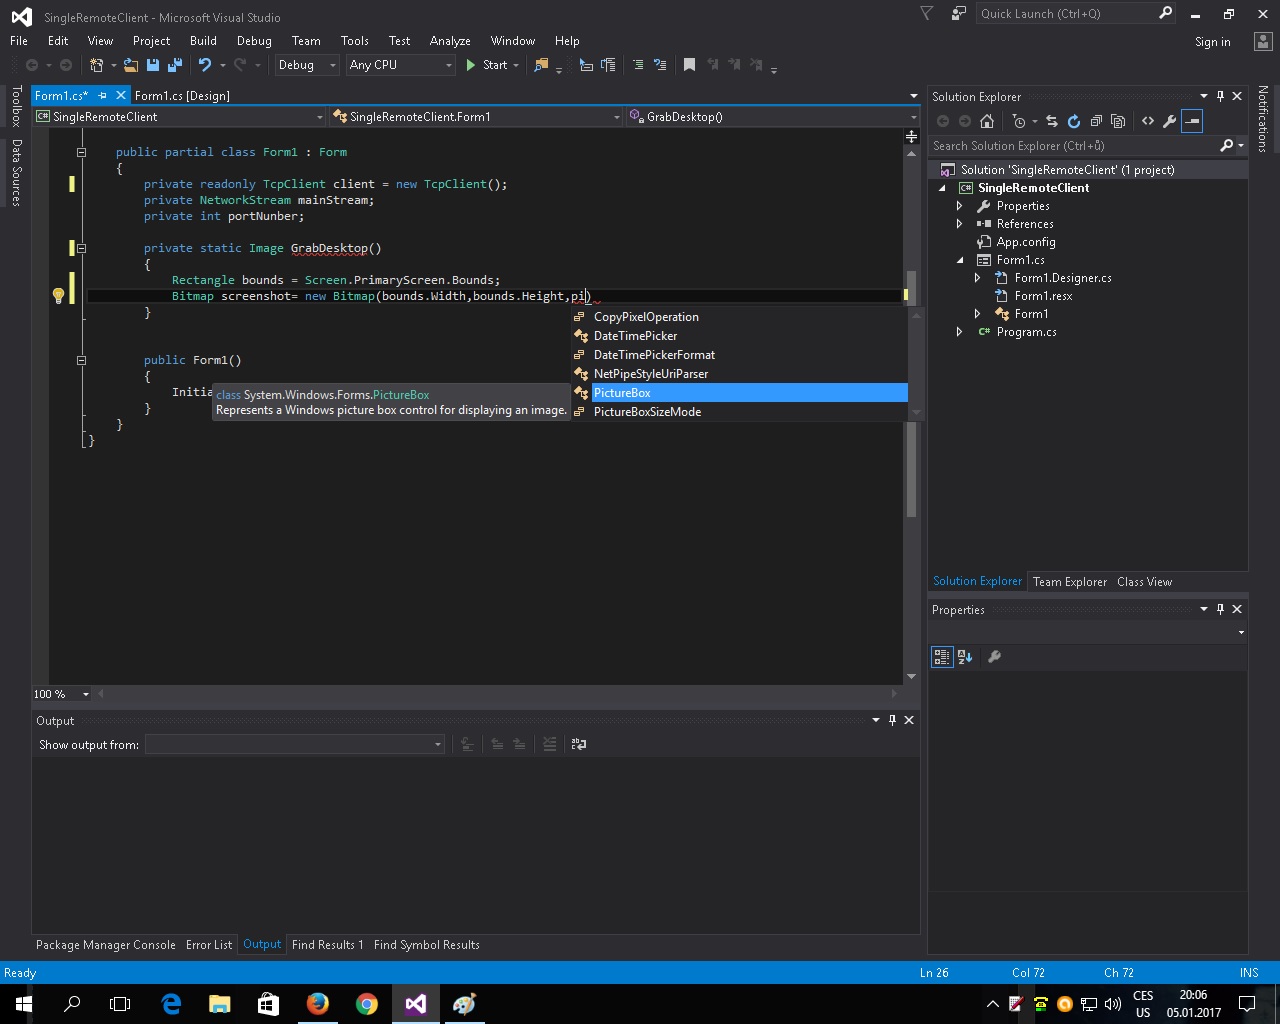
Task: Click the toolbar bookmark icon
Action: [689, 65]
